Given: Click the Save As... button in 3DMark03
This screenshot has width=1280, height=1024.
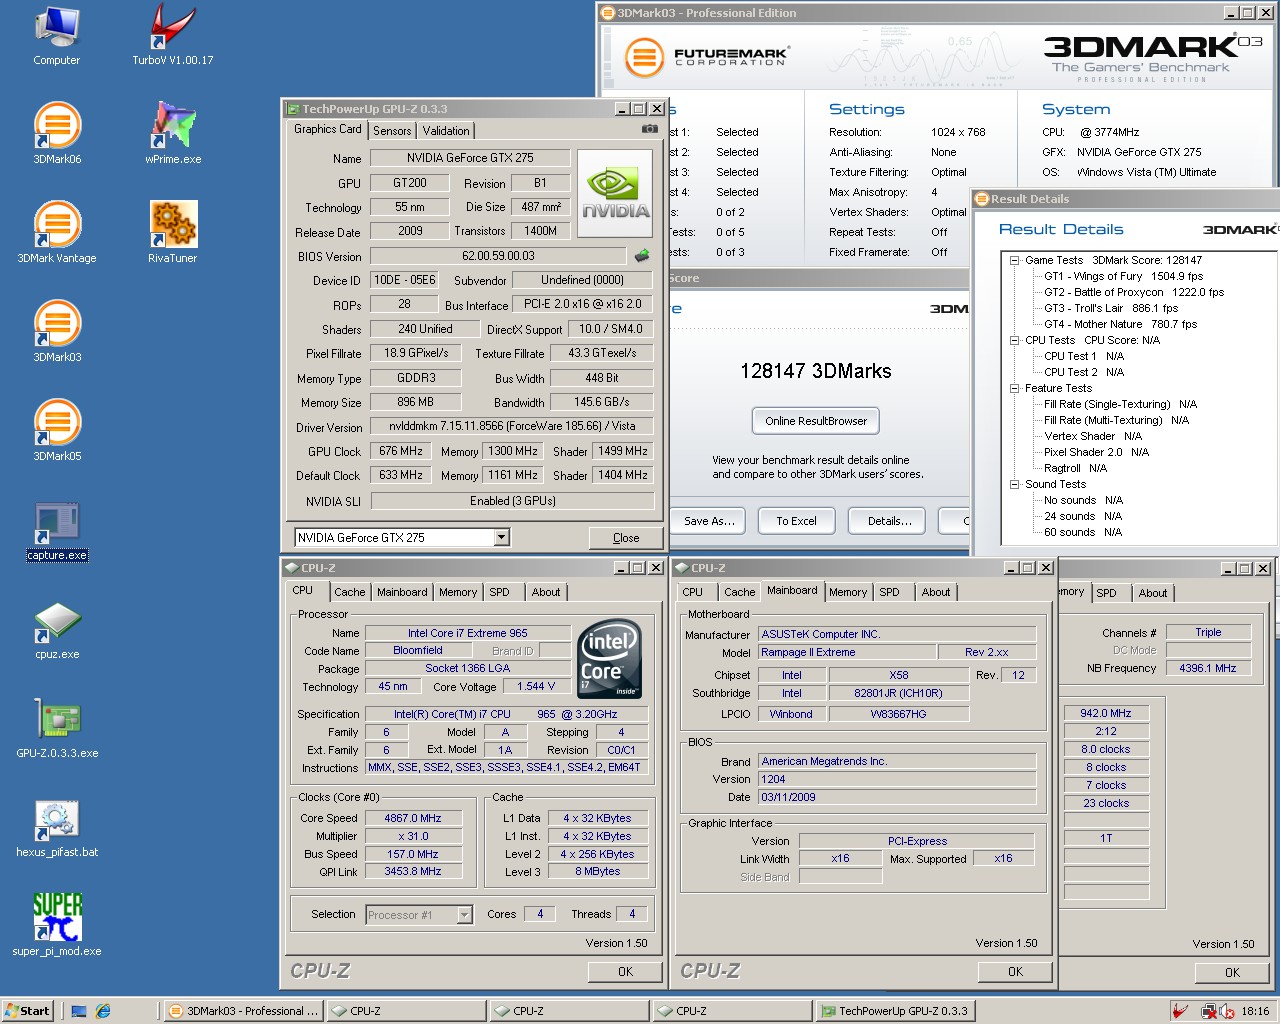Looking at the screenshot, I should tap(709, 521).
